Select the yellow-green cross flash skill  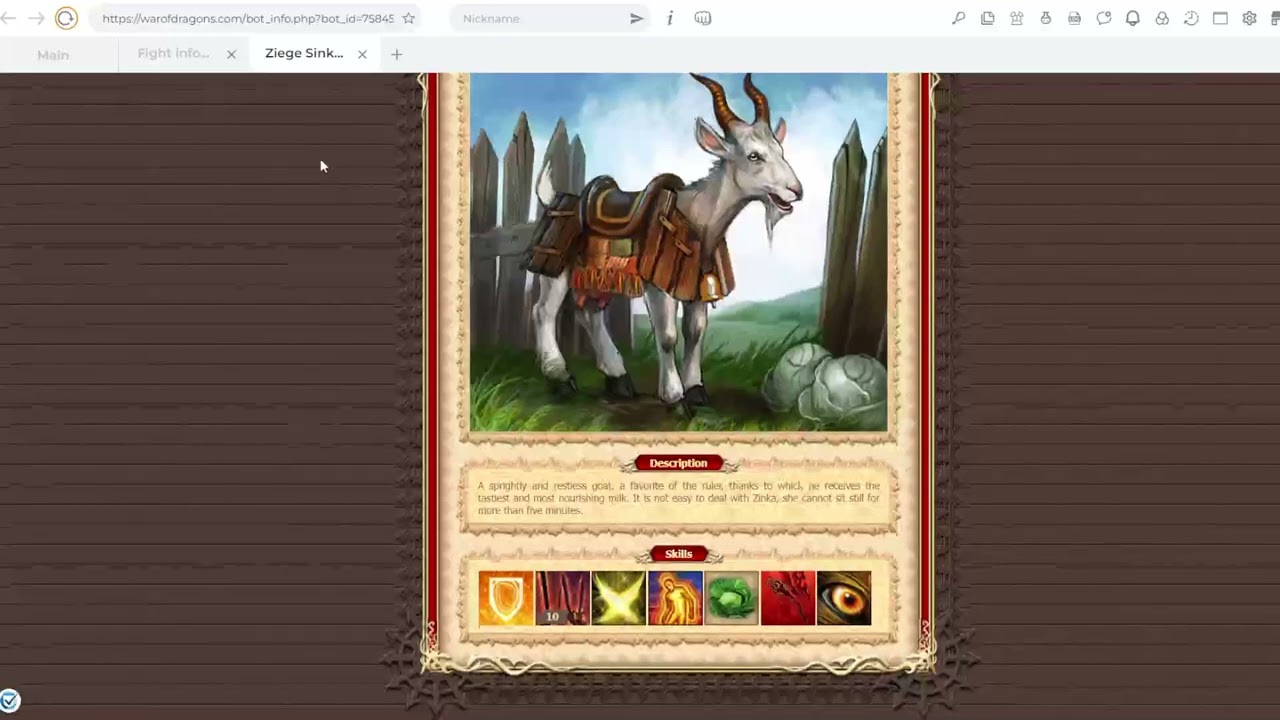[618, 598]
